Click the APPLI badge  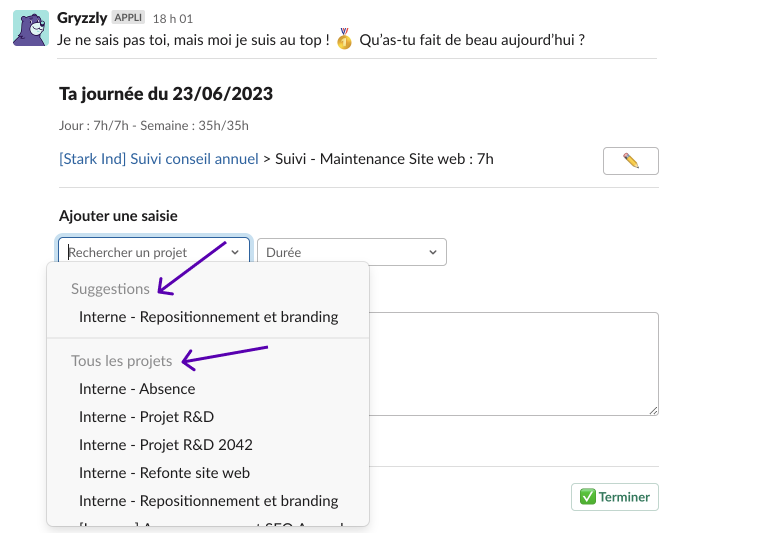coord(128,17)
